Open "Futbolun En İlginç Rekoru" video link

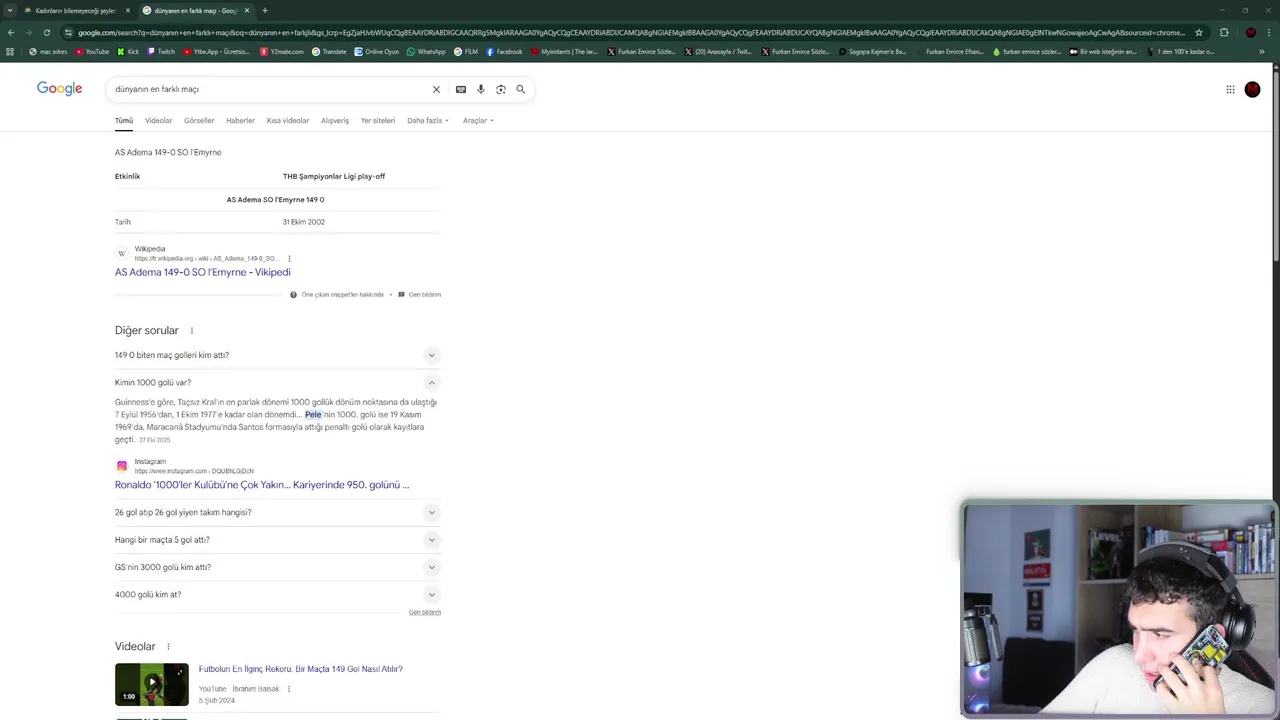pyautogui.click(x=300, y=669)
